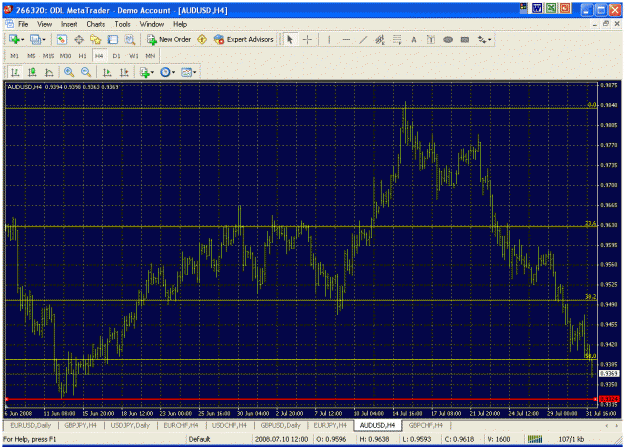Select the Vertical Line drawing tool
Screen dimensions: 625x447
click(x=329, y=39)
